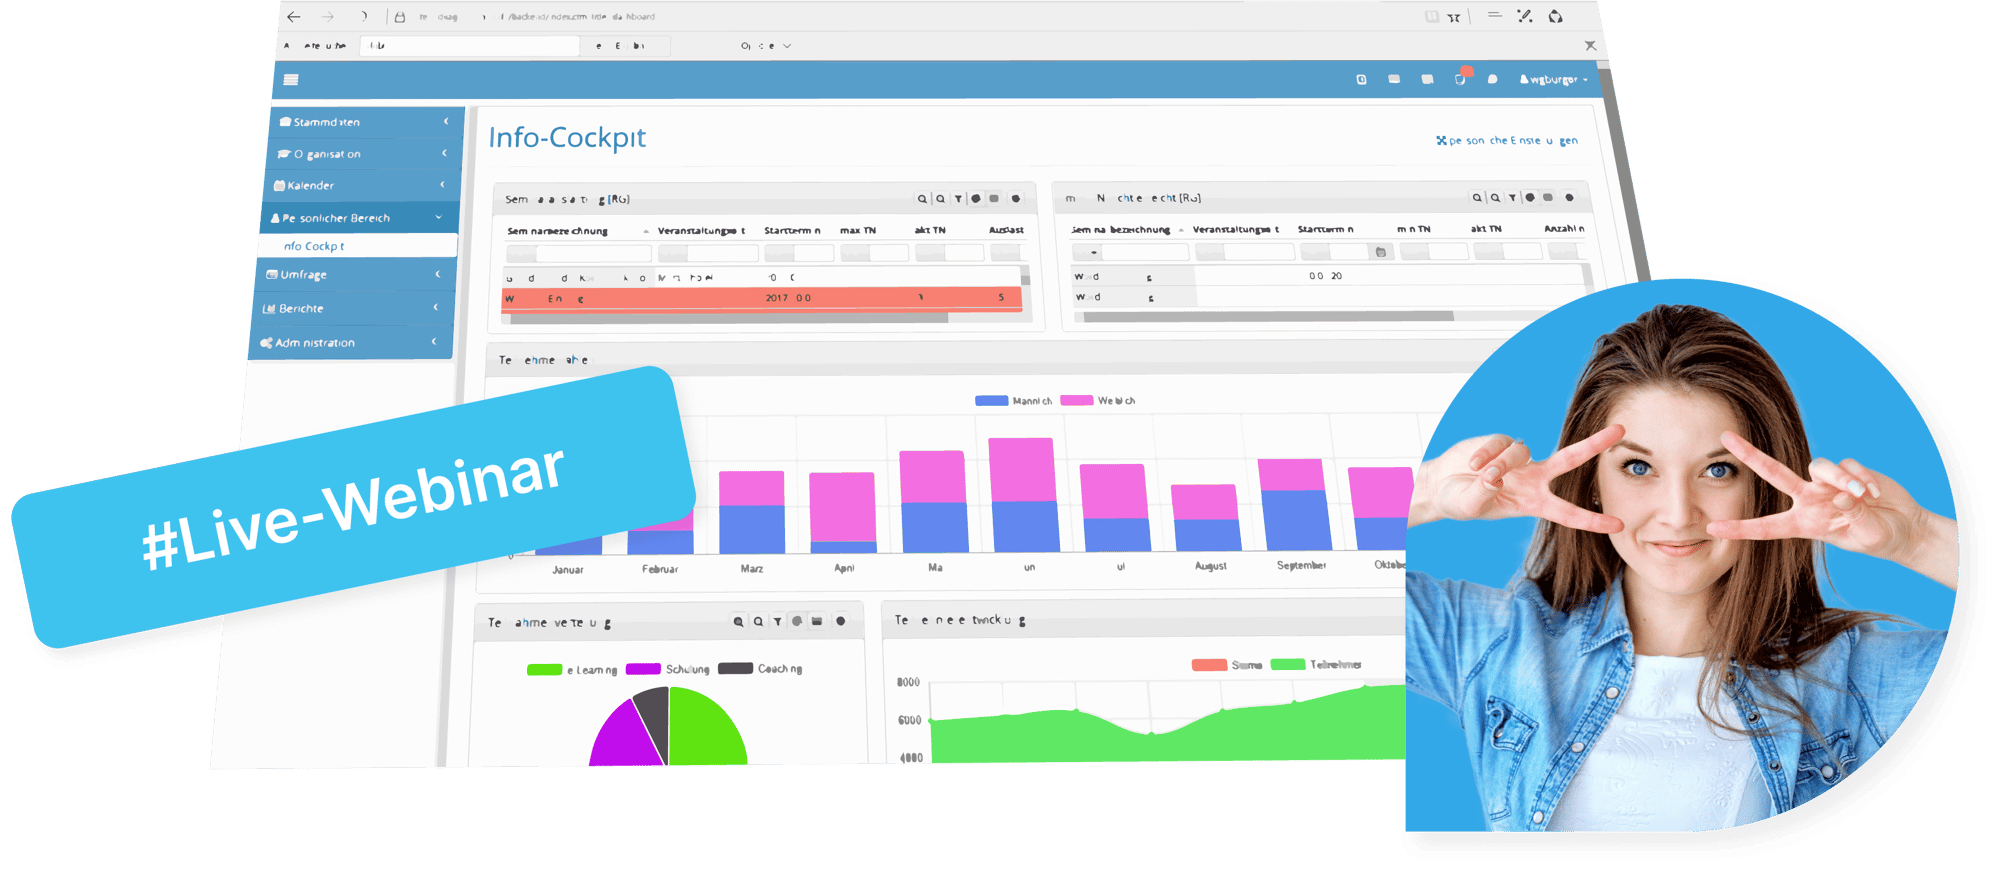
Task: Click first magnifier icon in right table panel
Action: tap(1476, 198)
